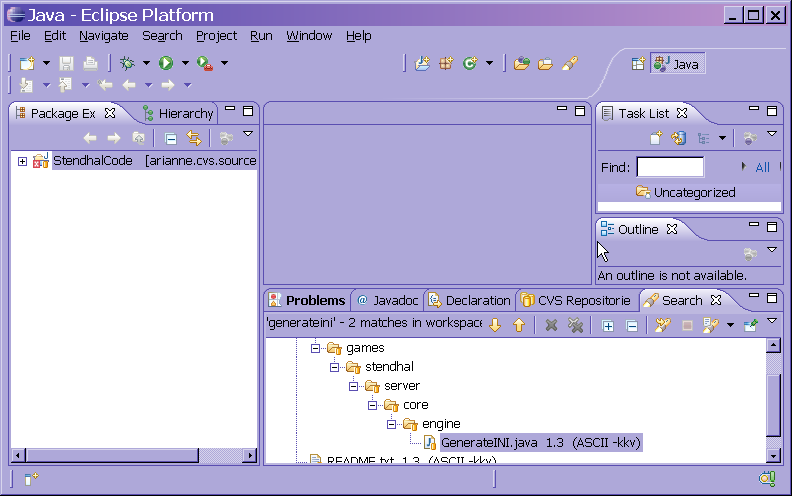Toggle pin the Search view
Image resolution: width=792 pixels, height=496 pixels.
coord(750,325)
